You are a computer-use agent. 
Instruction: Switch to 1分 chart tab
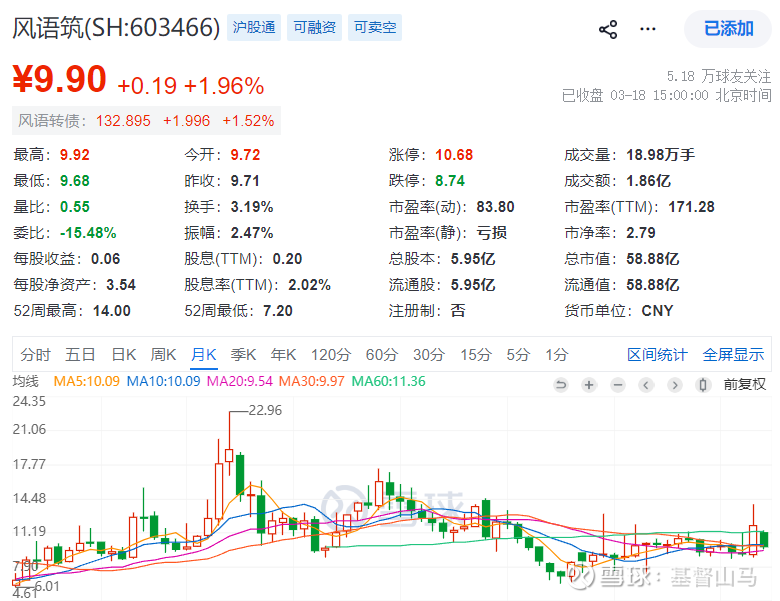557,355
